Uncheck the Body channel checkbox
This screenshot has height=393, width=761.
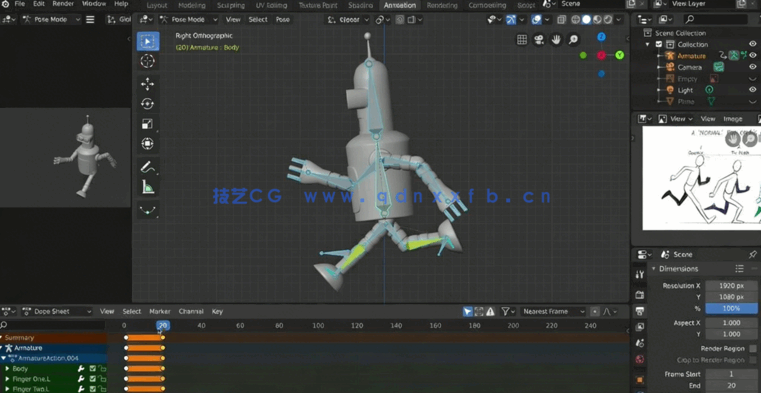[x=93, y=369]
